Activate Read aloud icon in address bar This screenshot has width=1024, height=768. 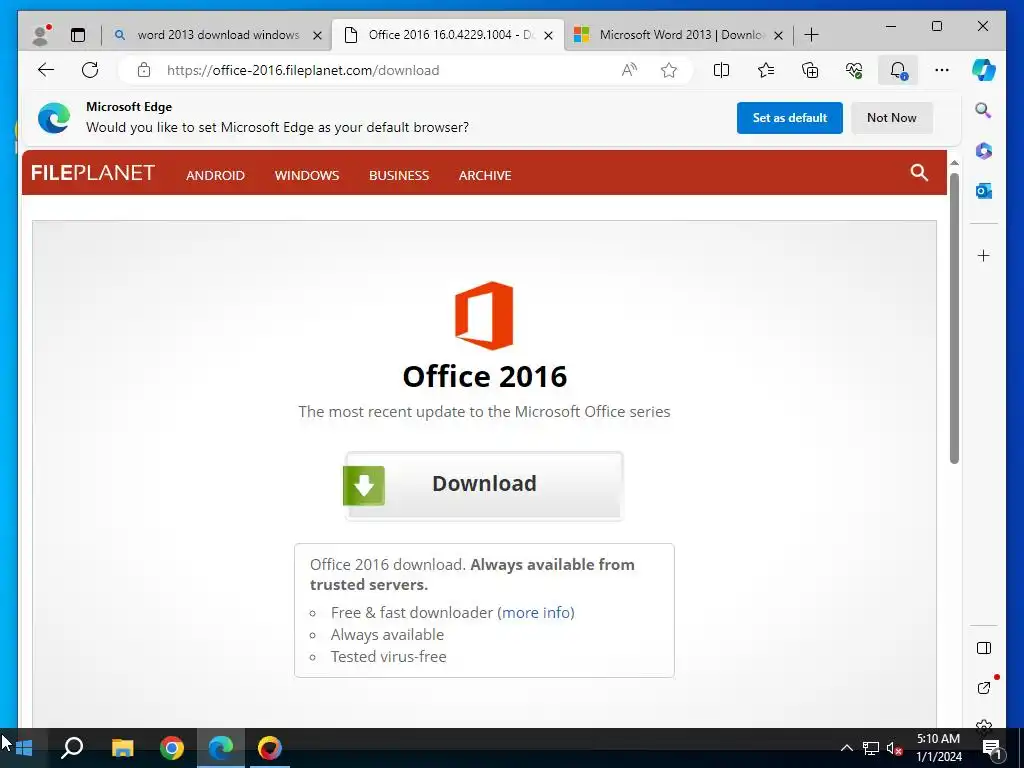pos(629,70)
